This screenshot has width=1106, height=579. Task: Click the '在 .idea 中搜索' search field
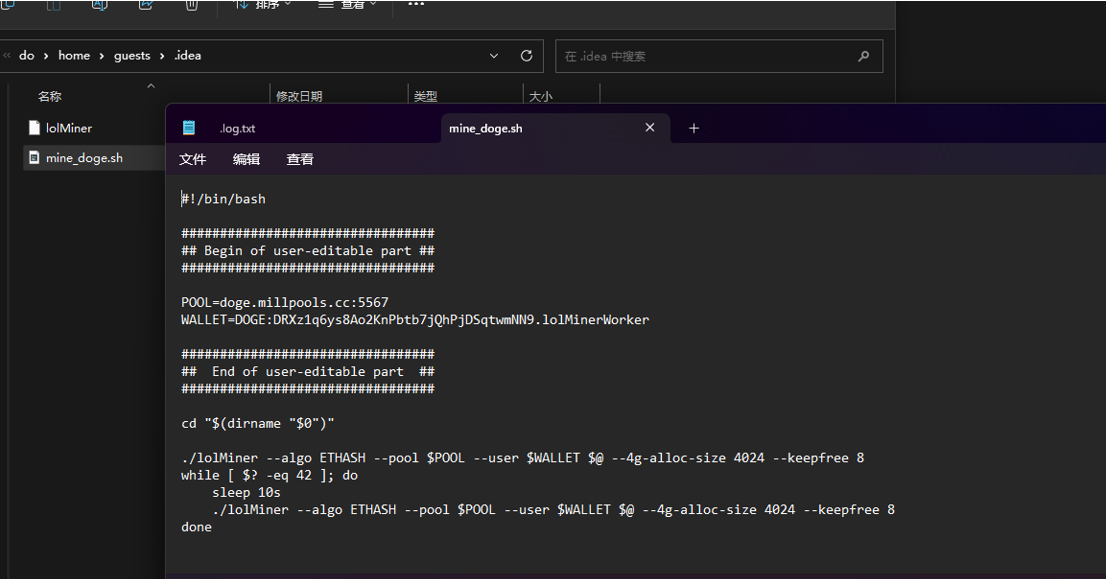coord(719,56)
